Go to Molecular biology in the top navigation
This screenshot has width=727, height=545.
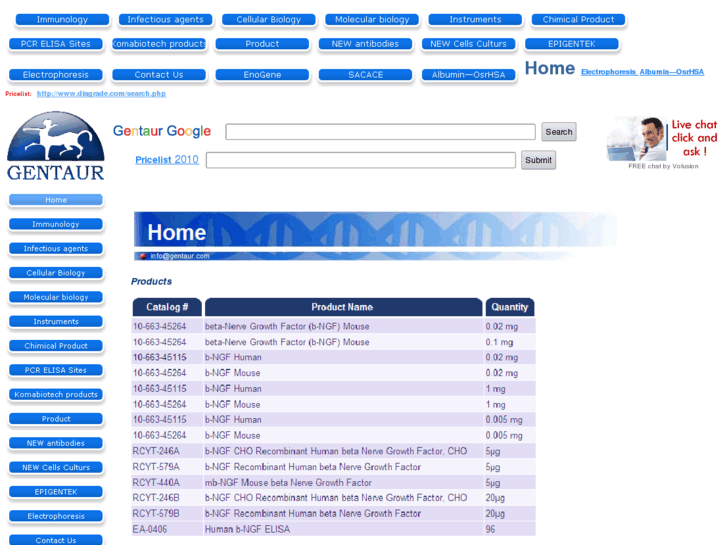pos(372,19)
